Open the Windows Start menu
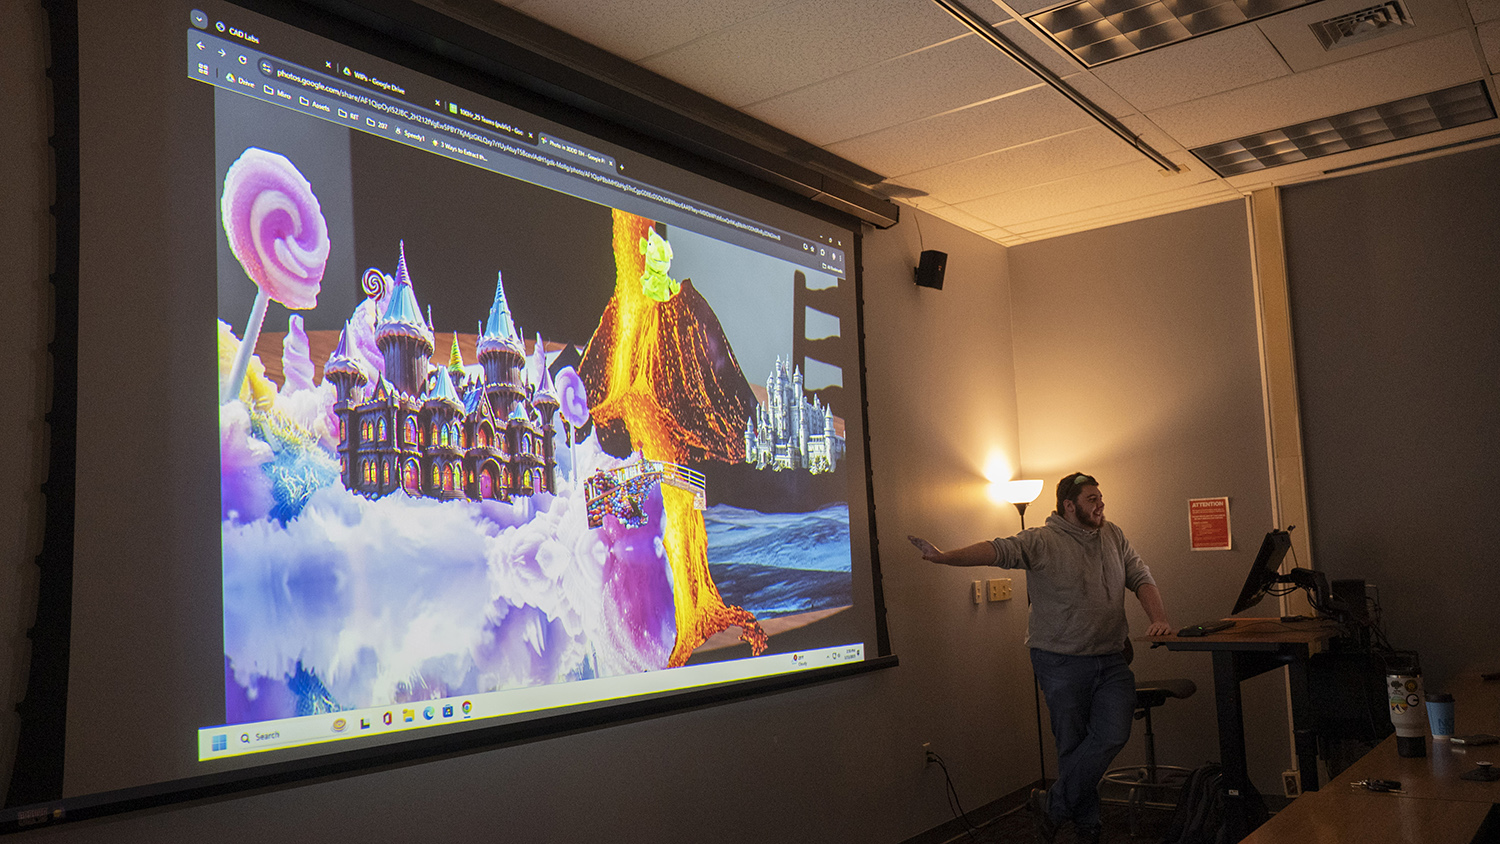The image size is (1500, 844). [219, 742]
